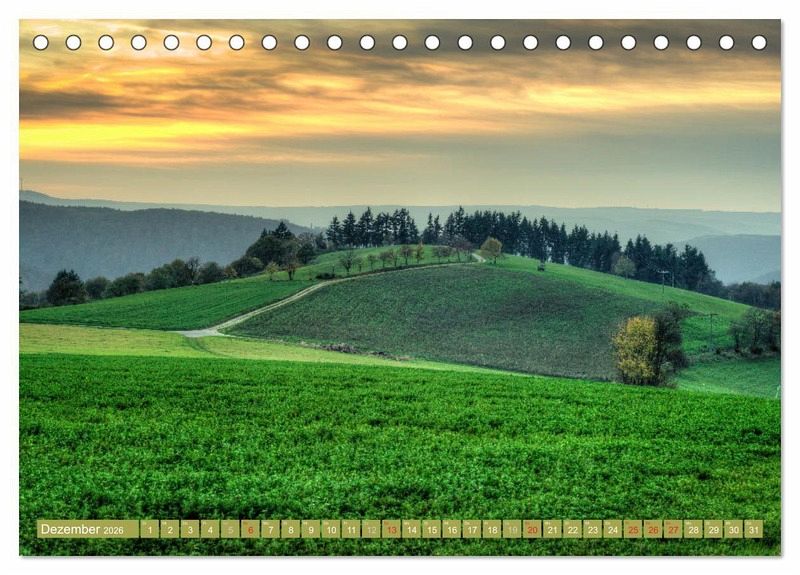This screenshot has width=800, height=575.
Task: Click the faded day 12 cell
Action: pos(371,529)
